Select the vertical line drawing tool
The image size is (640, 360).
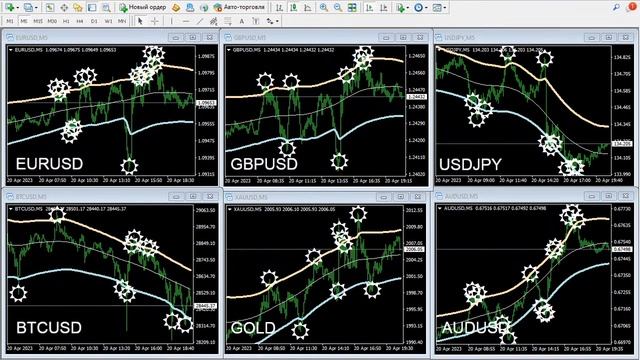(x=171, y=21)
